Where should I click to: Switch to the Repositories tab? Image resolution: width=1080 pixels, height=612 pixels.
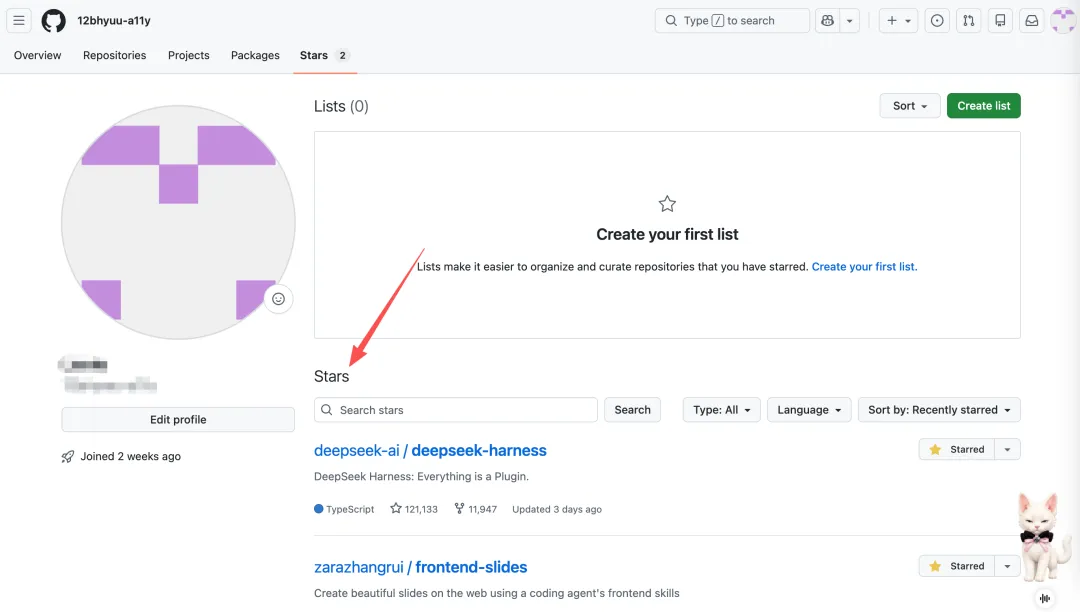coord(114,55)
